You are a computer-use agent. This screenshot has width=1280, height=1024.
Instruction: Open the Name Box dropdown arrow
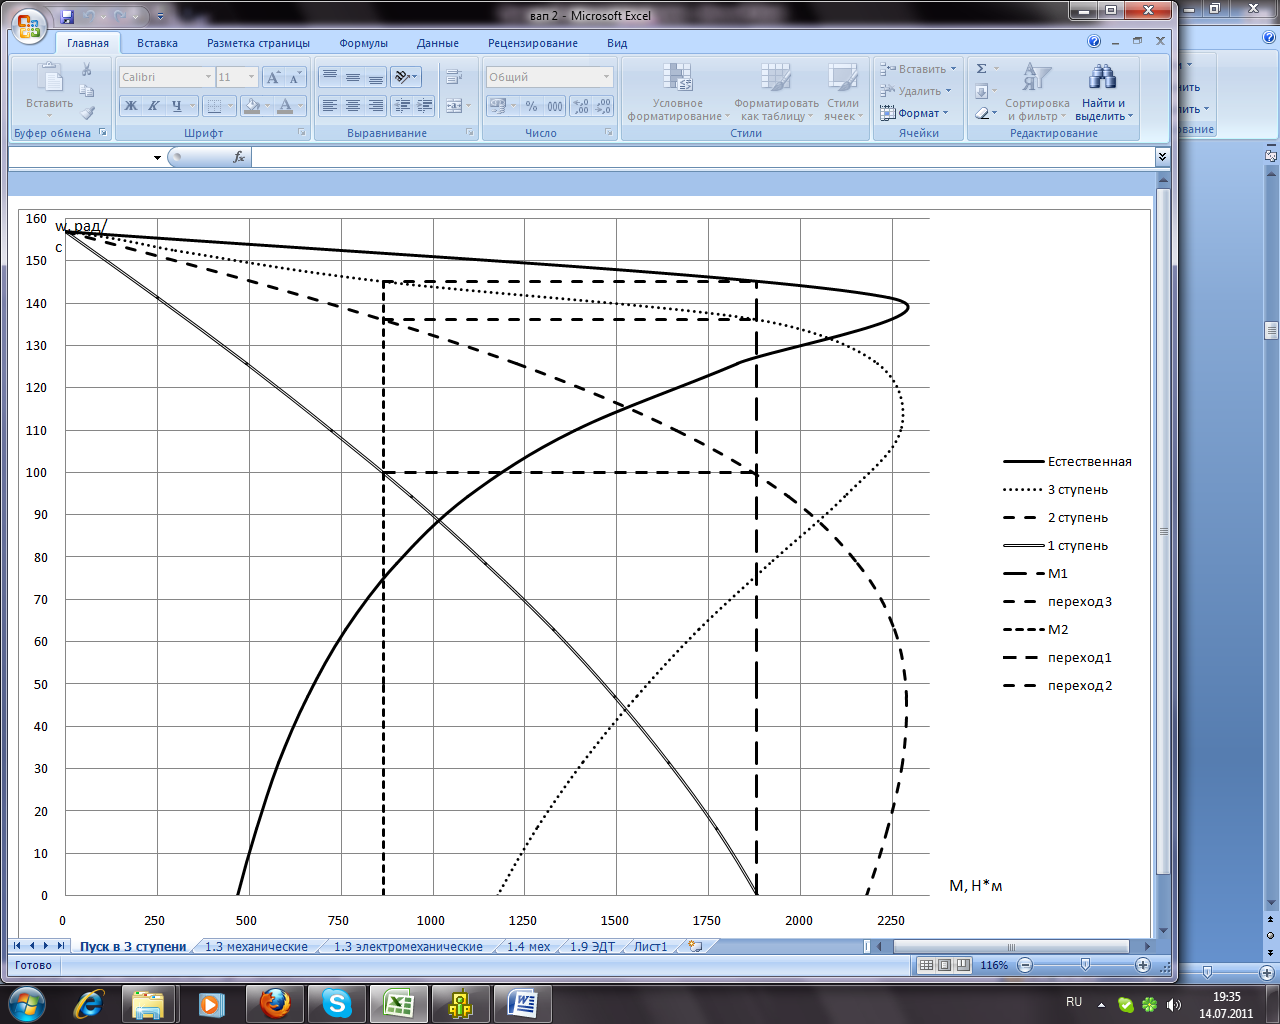(x=157, y=157)
